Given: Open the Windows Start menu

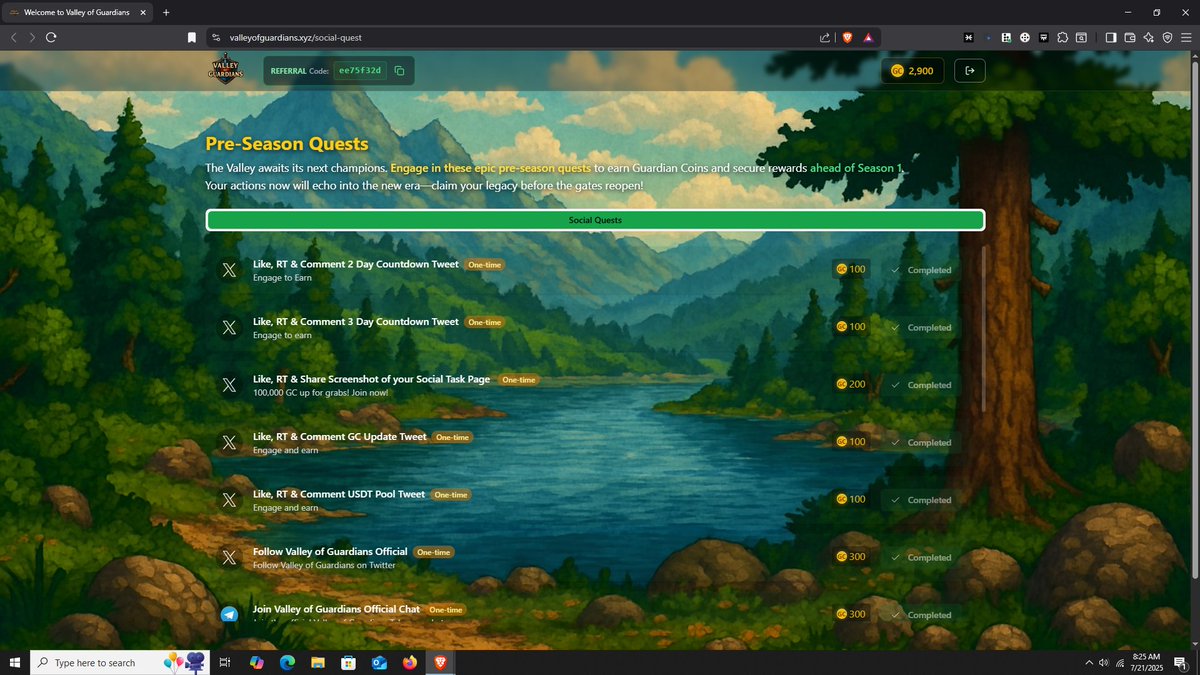Looking at the screenshot, I should (x=15, y=662).
